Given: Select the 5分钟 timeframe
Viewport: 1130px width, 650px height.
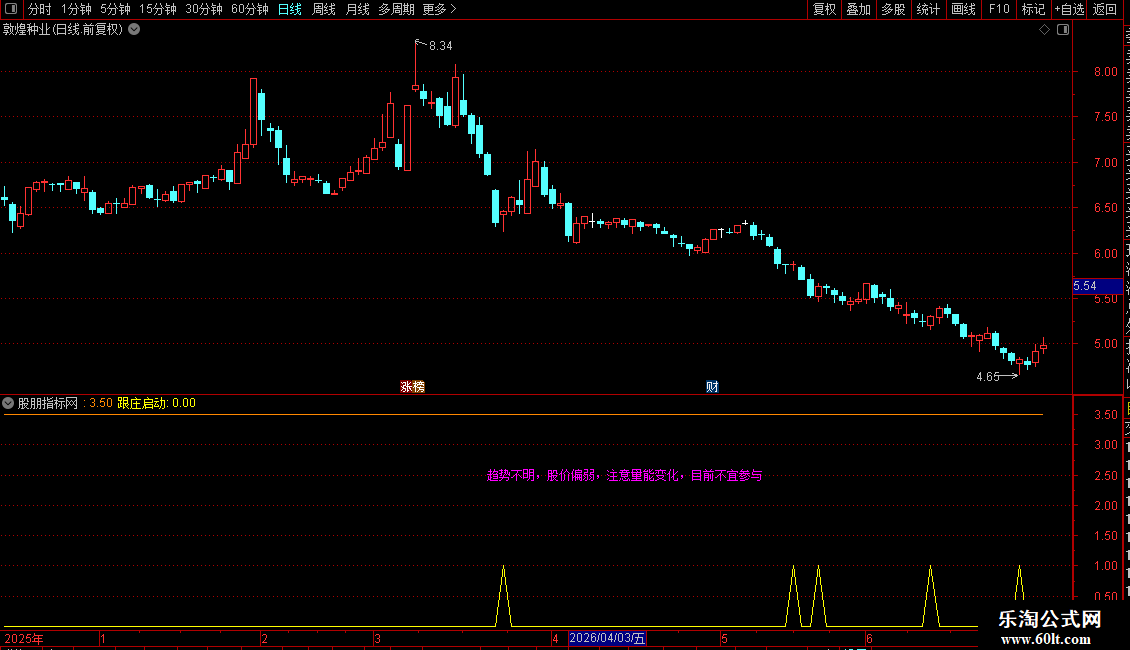Looking at the screenshot, I should pos(115,9).
